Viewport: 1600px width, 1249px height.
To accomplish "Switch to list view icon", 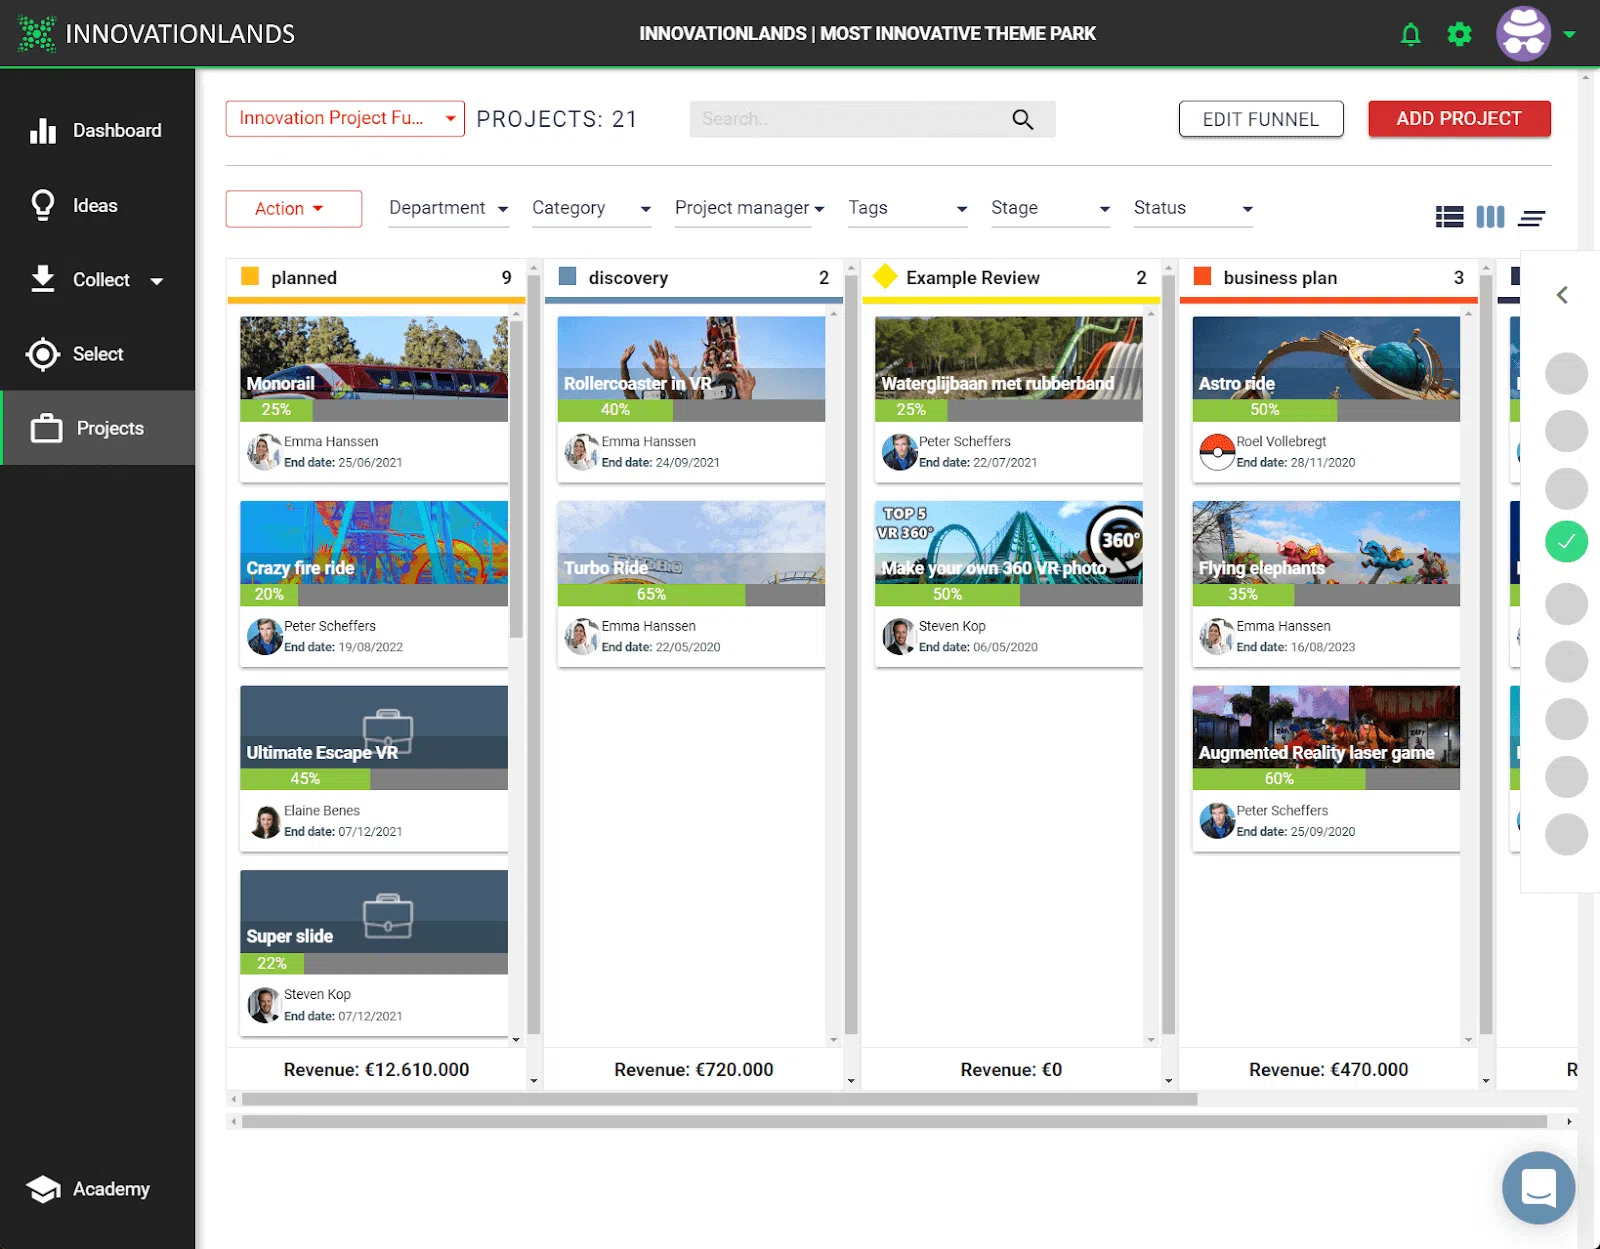I will 1449,217.
